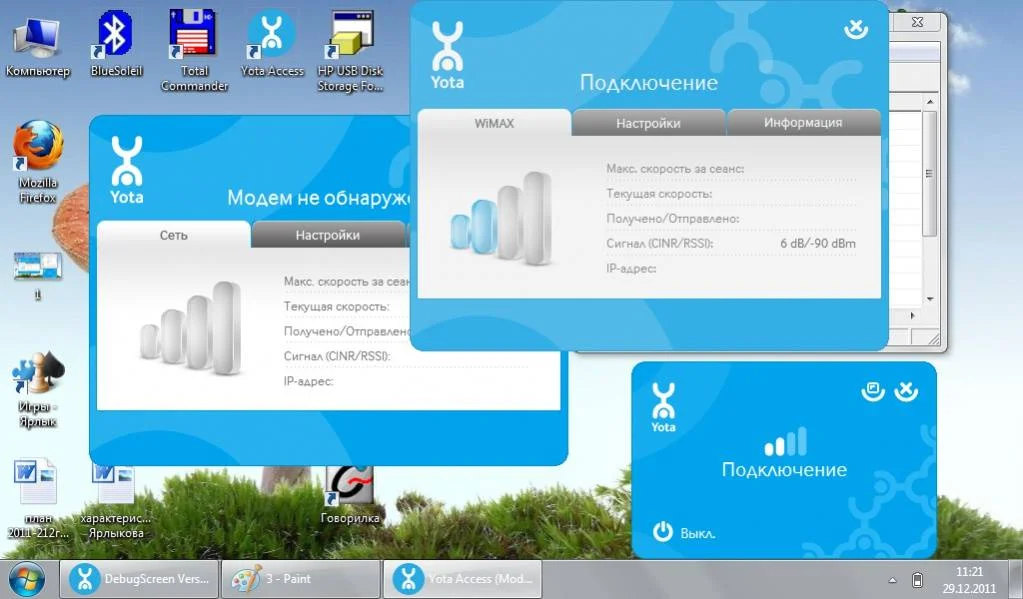Viewport: 1023px width, 599px height.
Task: Click the signal bars icon in the small widget
Action: point(786,442)
